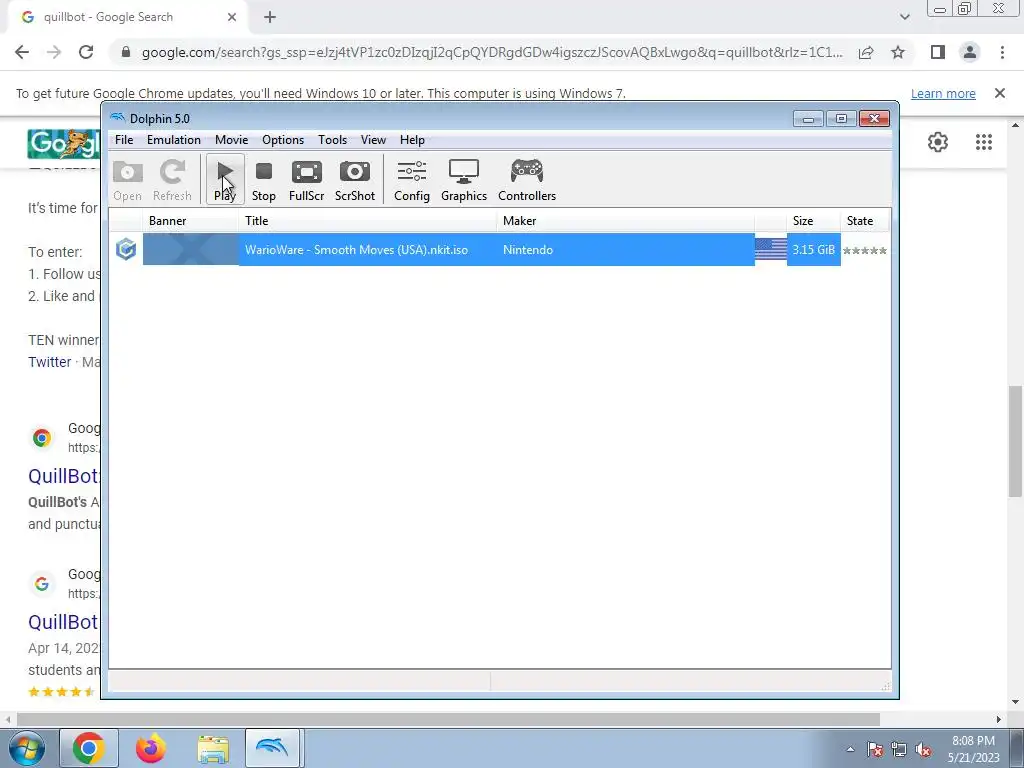Open the Emulation menu

click(x=174, y=140)
